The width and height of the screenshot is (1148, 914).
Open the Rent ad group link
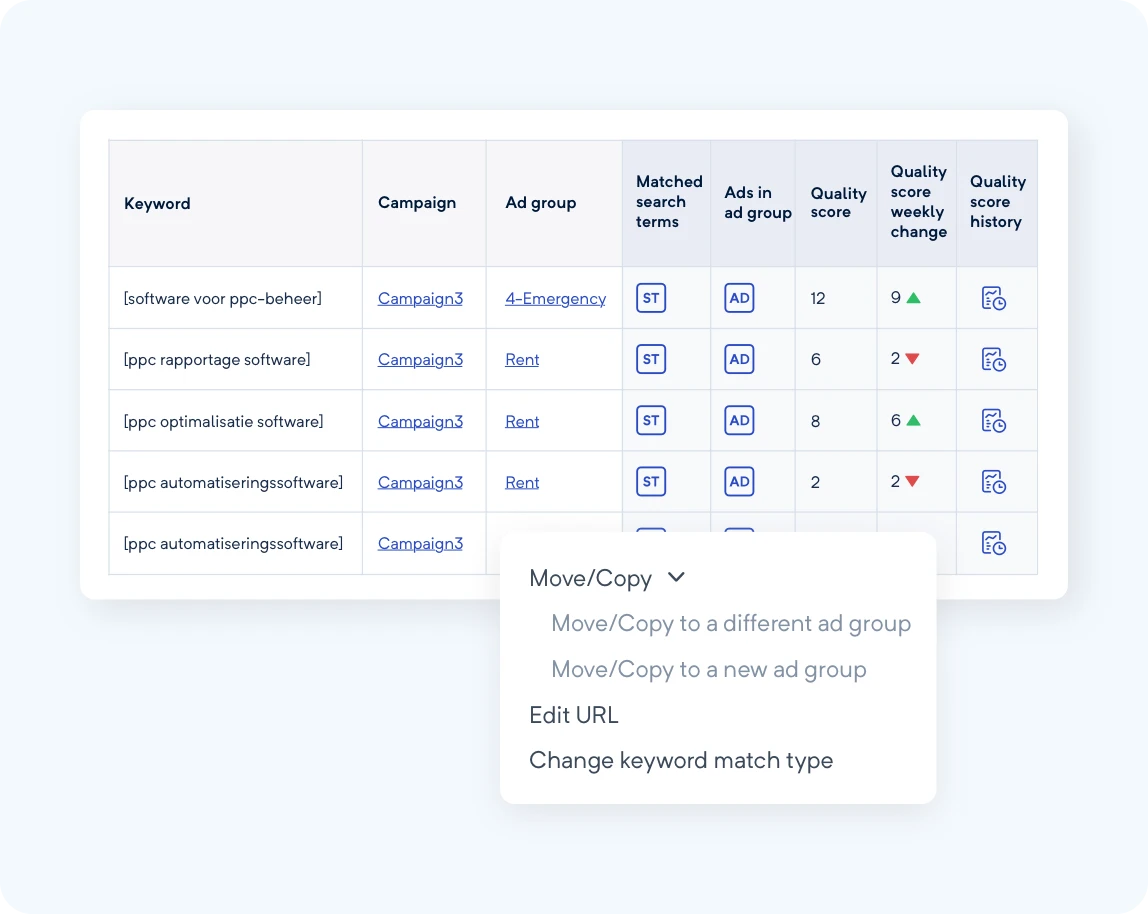pyautogui.click(x=521, y=358)
